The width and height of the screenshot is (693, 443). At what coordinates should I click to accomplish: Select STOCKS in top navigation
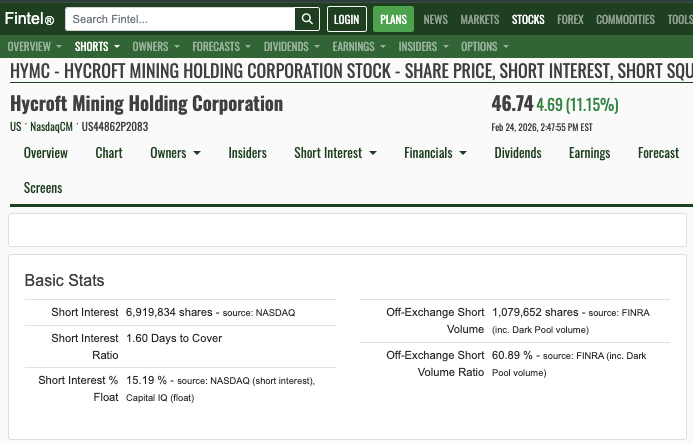tap(528, 19)
